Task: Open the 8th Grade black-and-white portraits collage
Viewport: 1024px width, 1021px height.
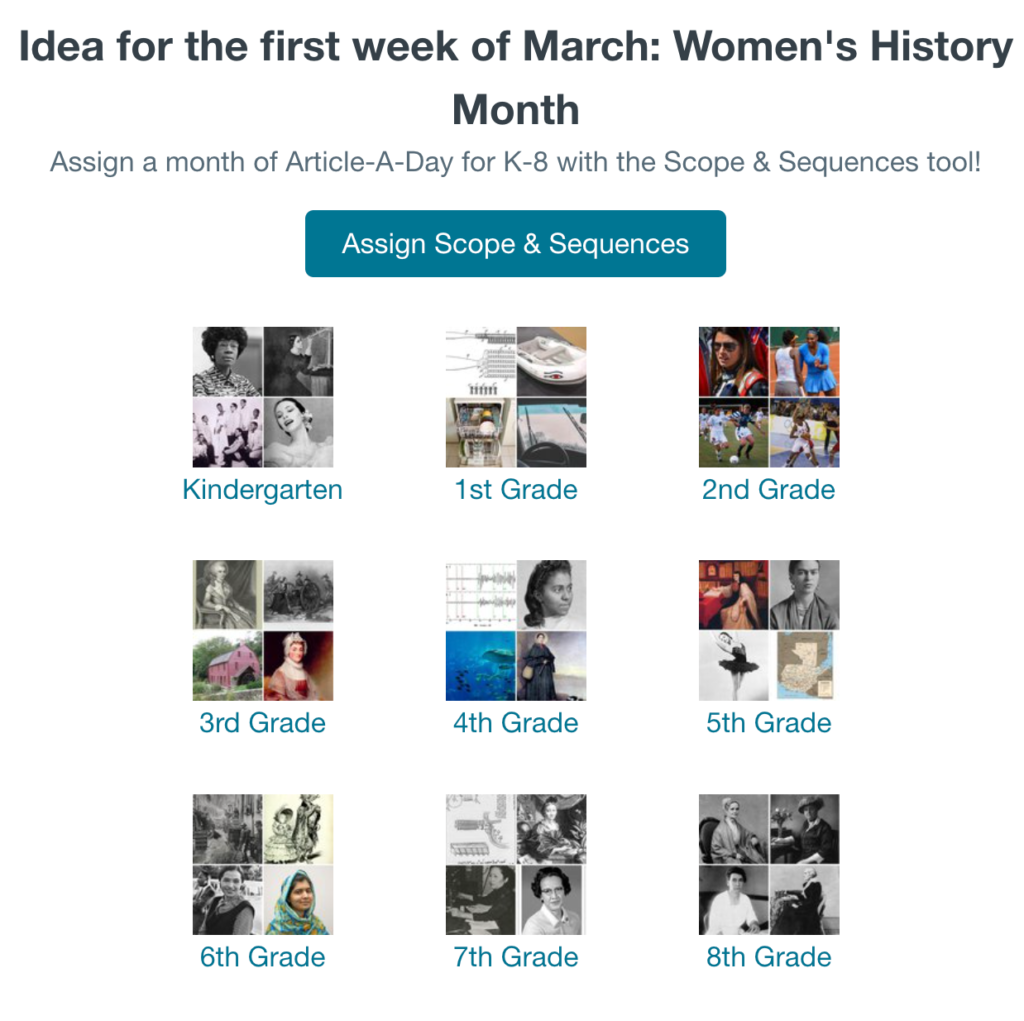Action: pos(768,864)
